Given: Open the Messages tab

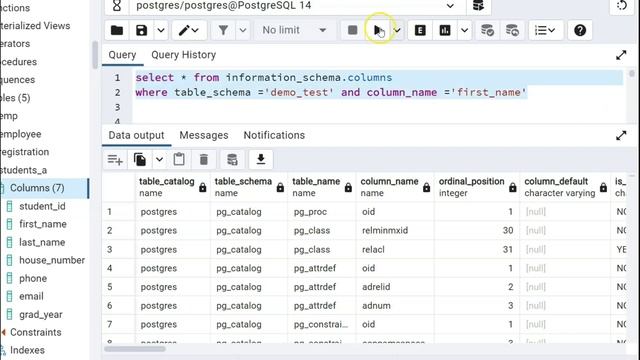Looking at the screenshot, I should pyautogui.click(x=204, y=135).
